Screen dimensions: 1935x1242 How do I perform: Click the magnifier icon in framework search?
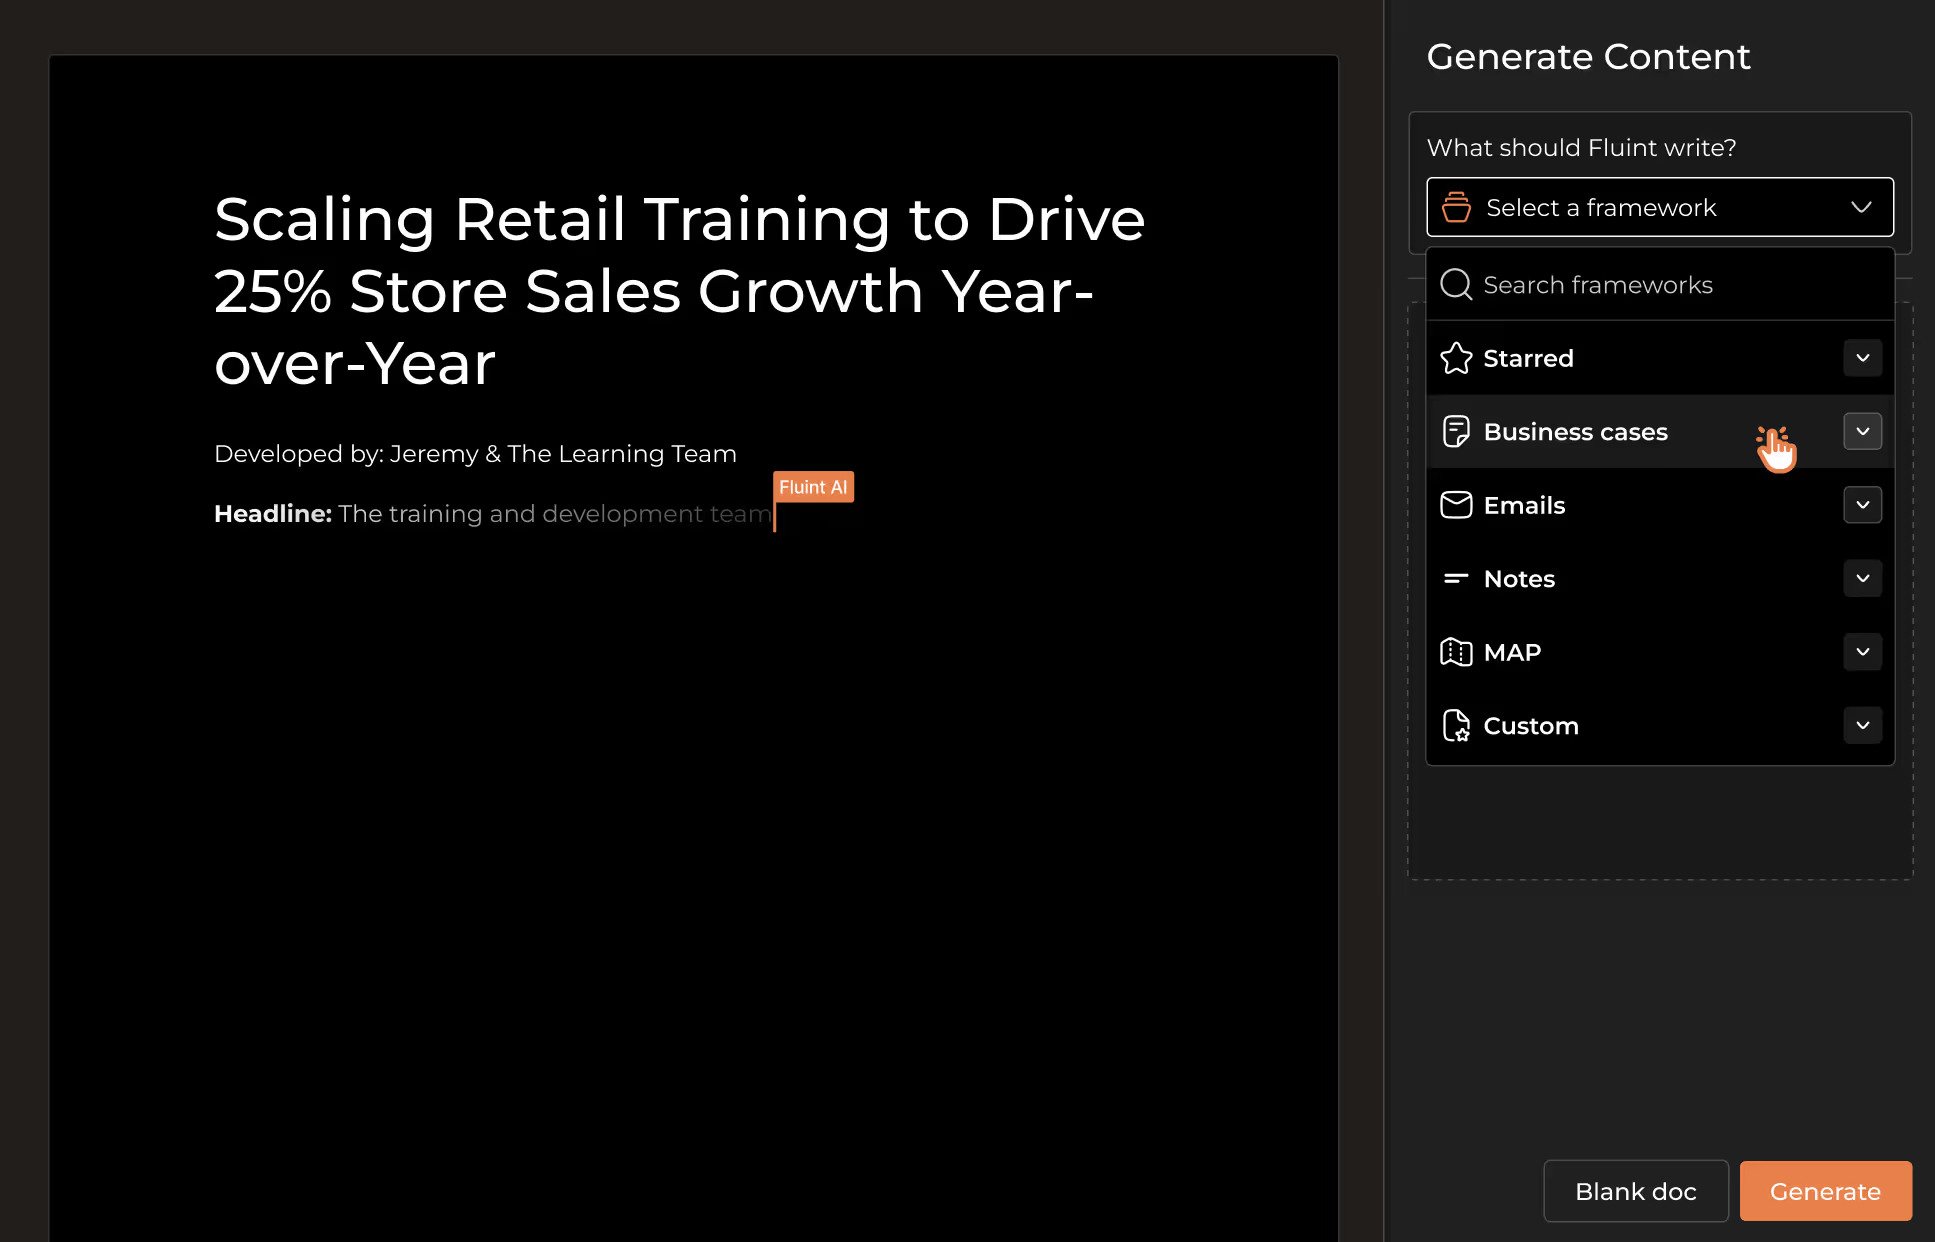click(x=1456, y=285)
